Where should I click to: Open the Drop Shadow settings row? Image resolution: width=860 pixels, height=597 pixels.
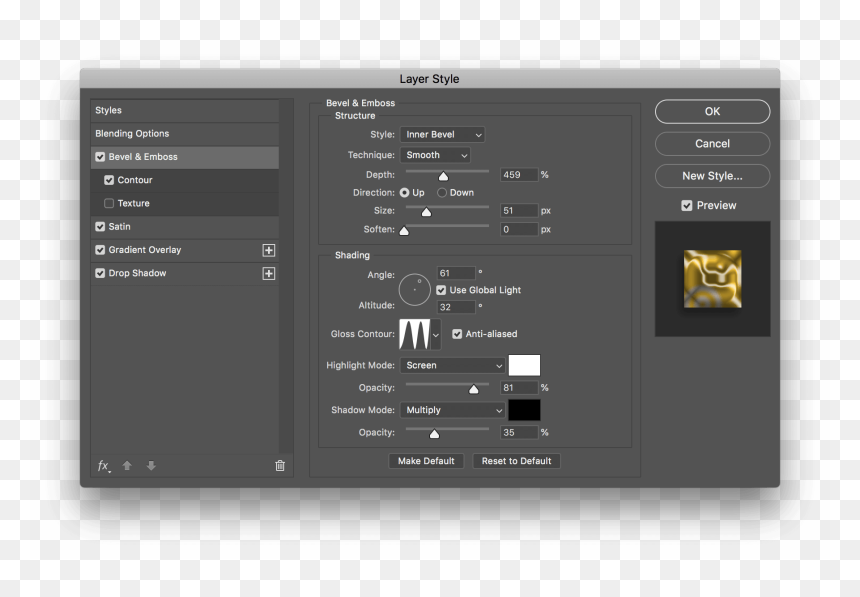coord(185,273)
